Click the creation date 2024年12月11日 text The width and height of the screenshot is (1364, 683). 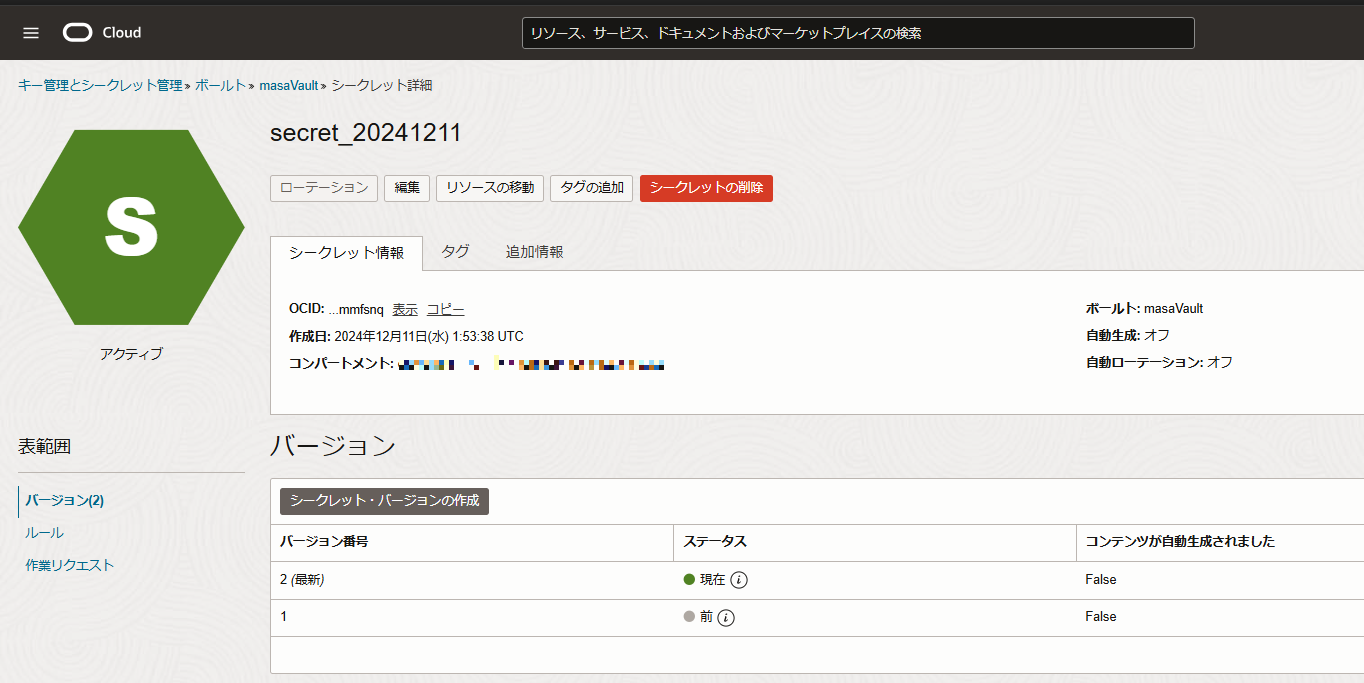(429, 337)
